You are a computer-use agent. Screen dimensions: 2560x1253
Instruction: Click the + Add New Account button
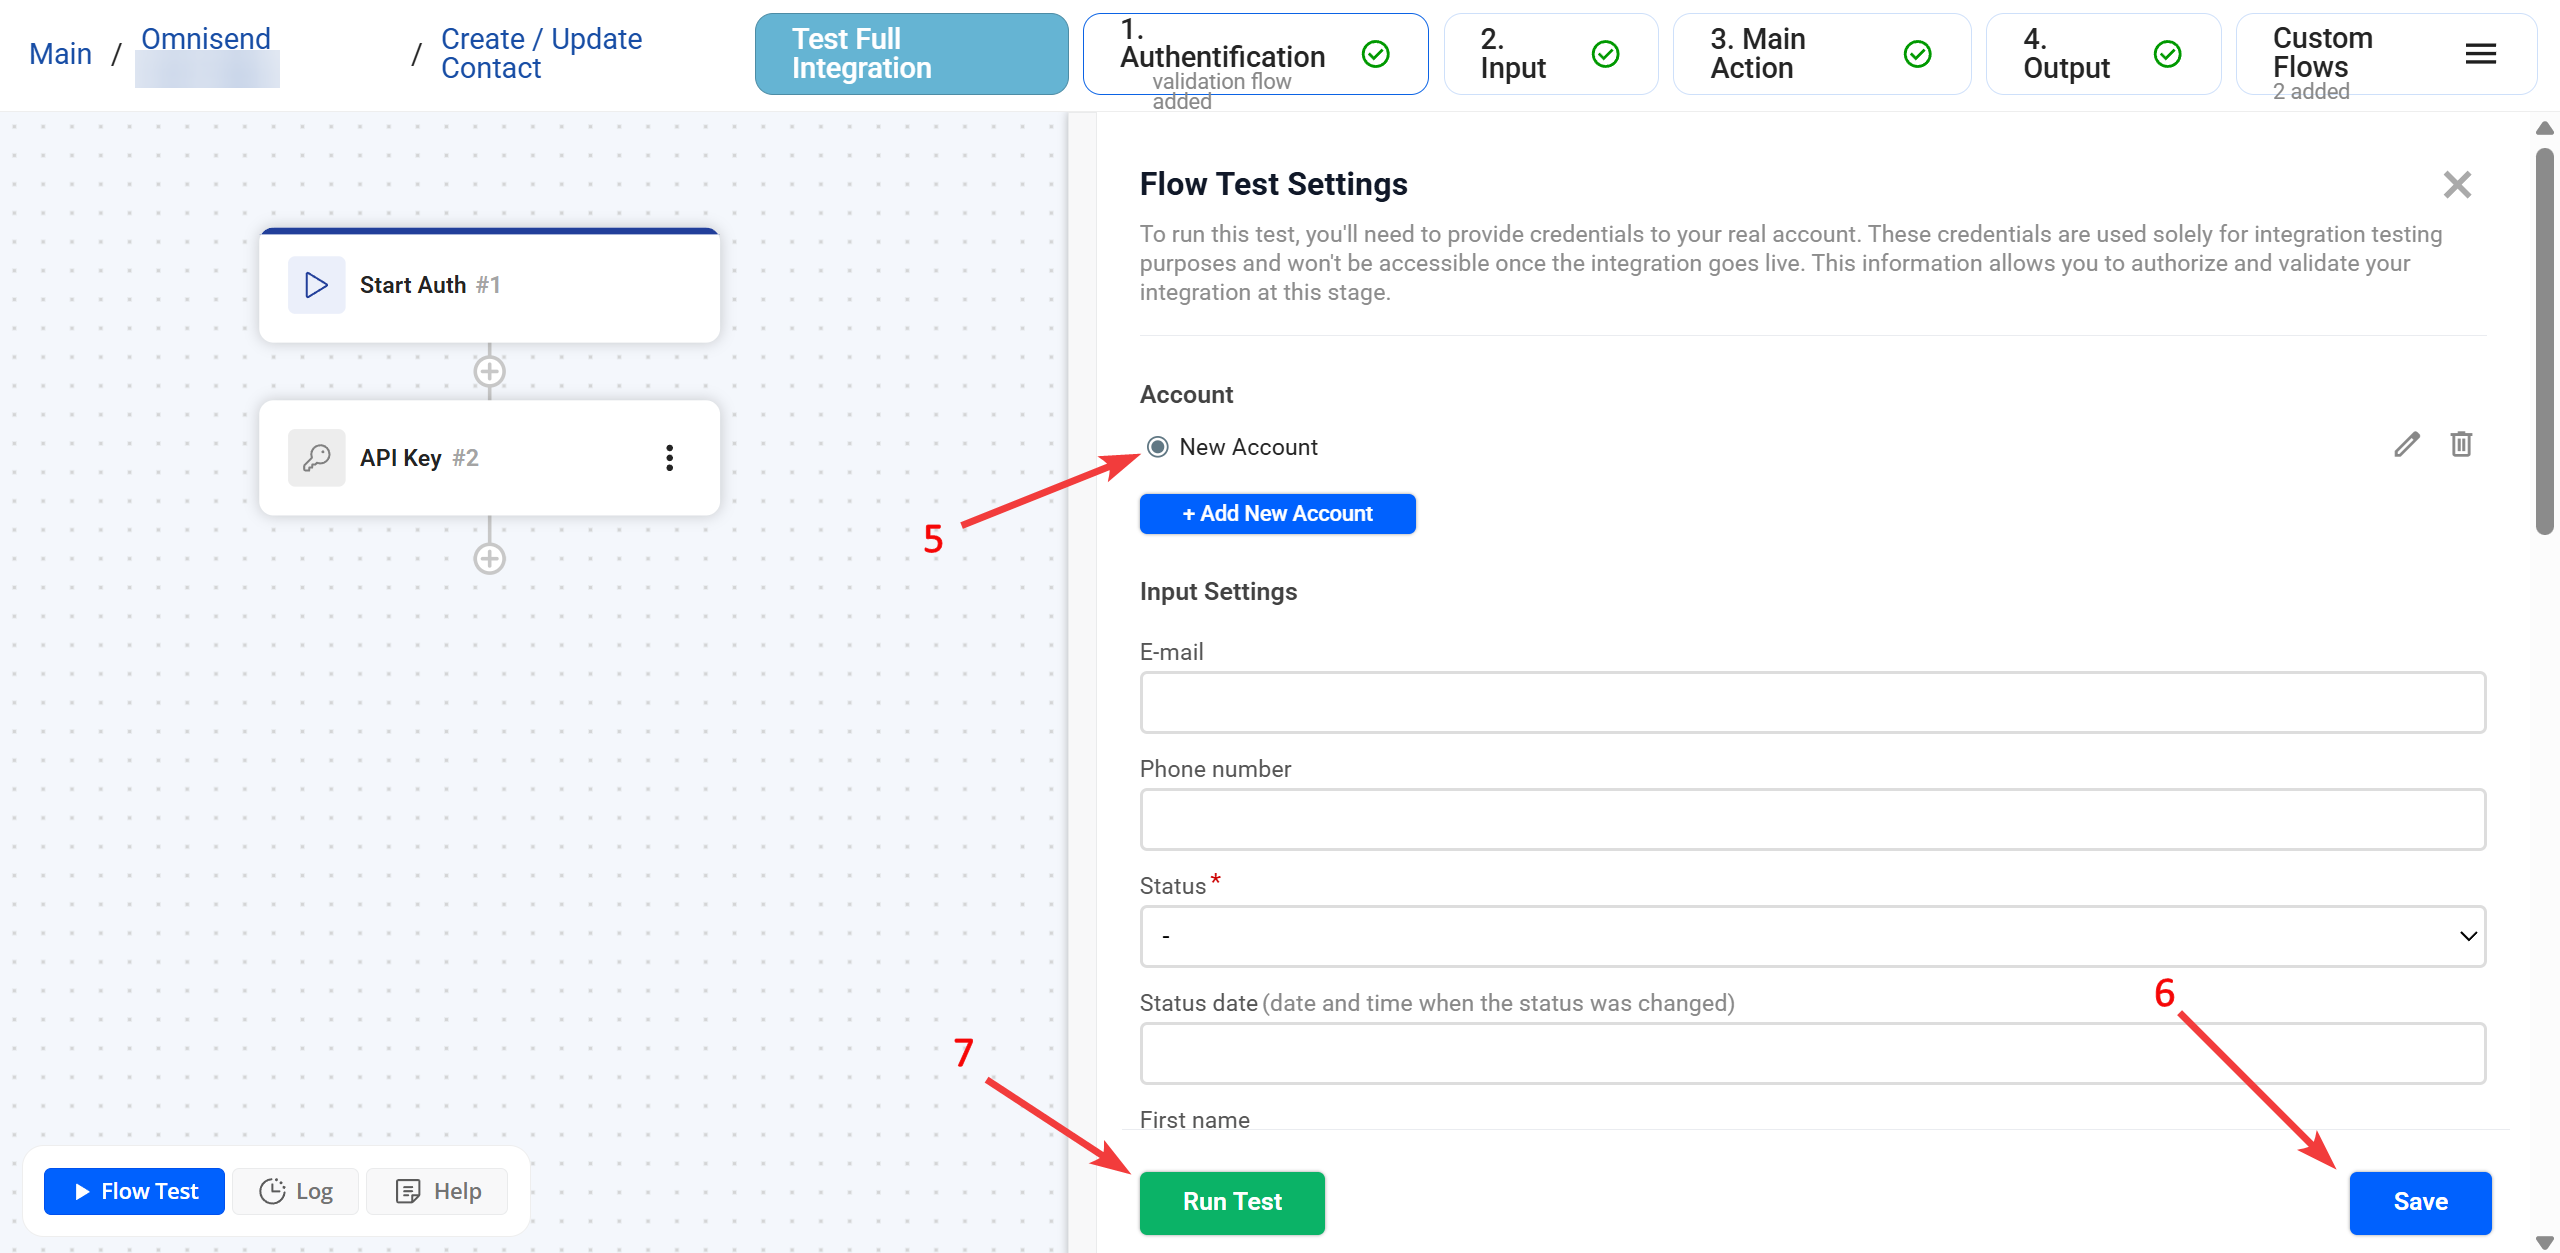pos(1277,514)
